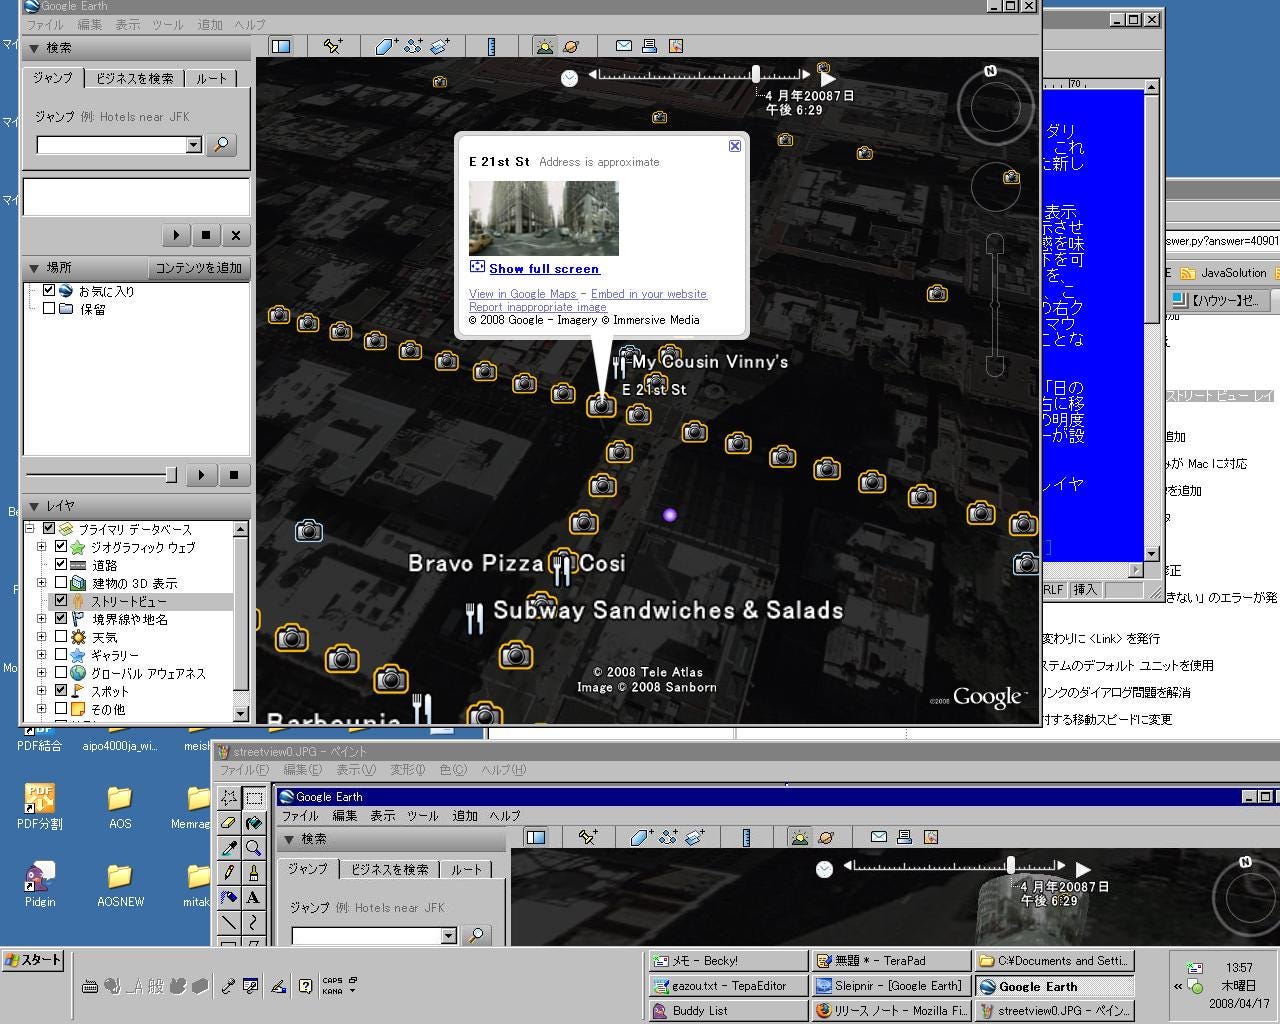The image size is (1280, 1024).
Task: Click the north indicator N on compass
Action: point(990,71)
